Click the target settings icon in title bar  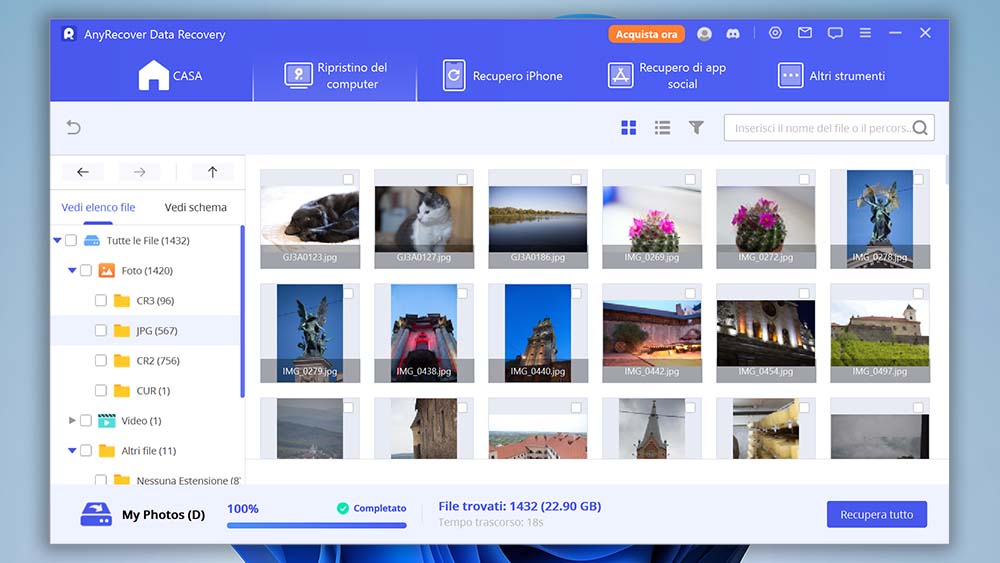click(x=775, y=33)
